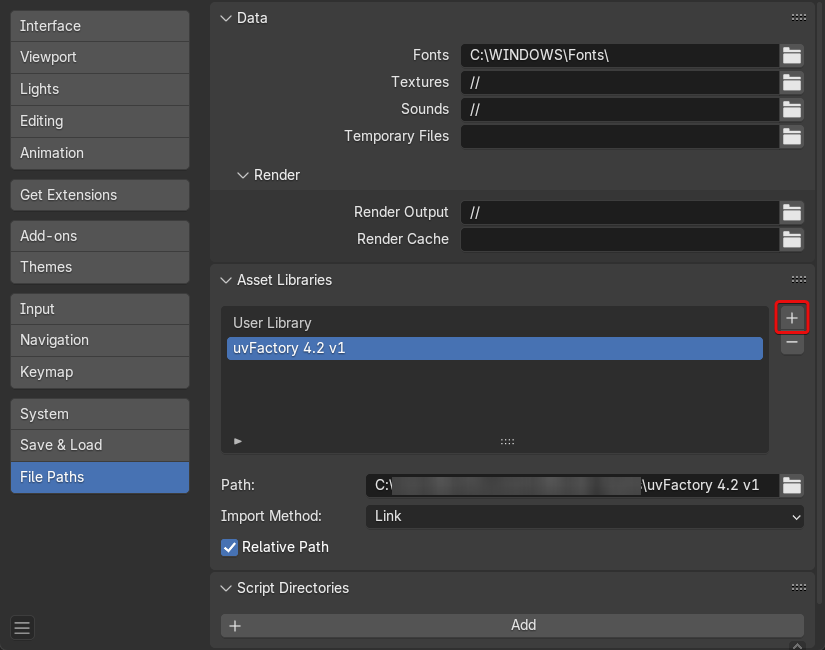
Task: Click Asset Libraries panel grip dots
Action: point(799,279)
